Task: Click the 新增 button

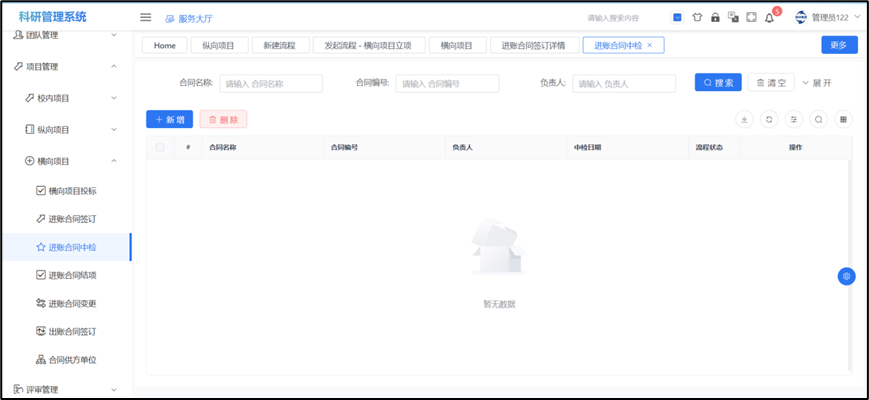Action: pos(169,119)
